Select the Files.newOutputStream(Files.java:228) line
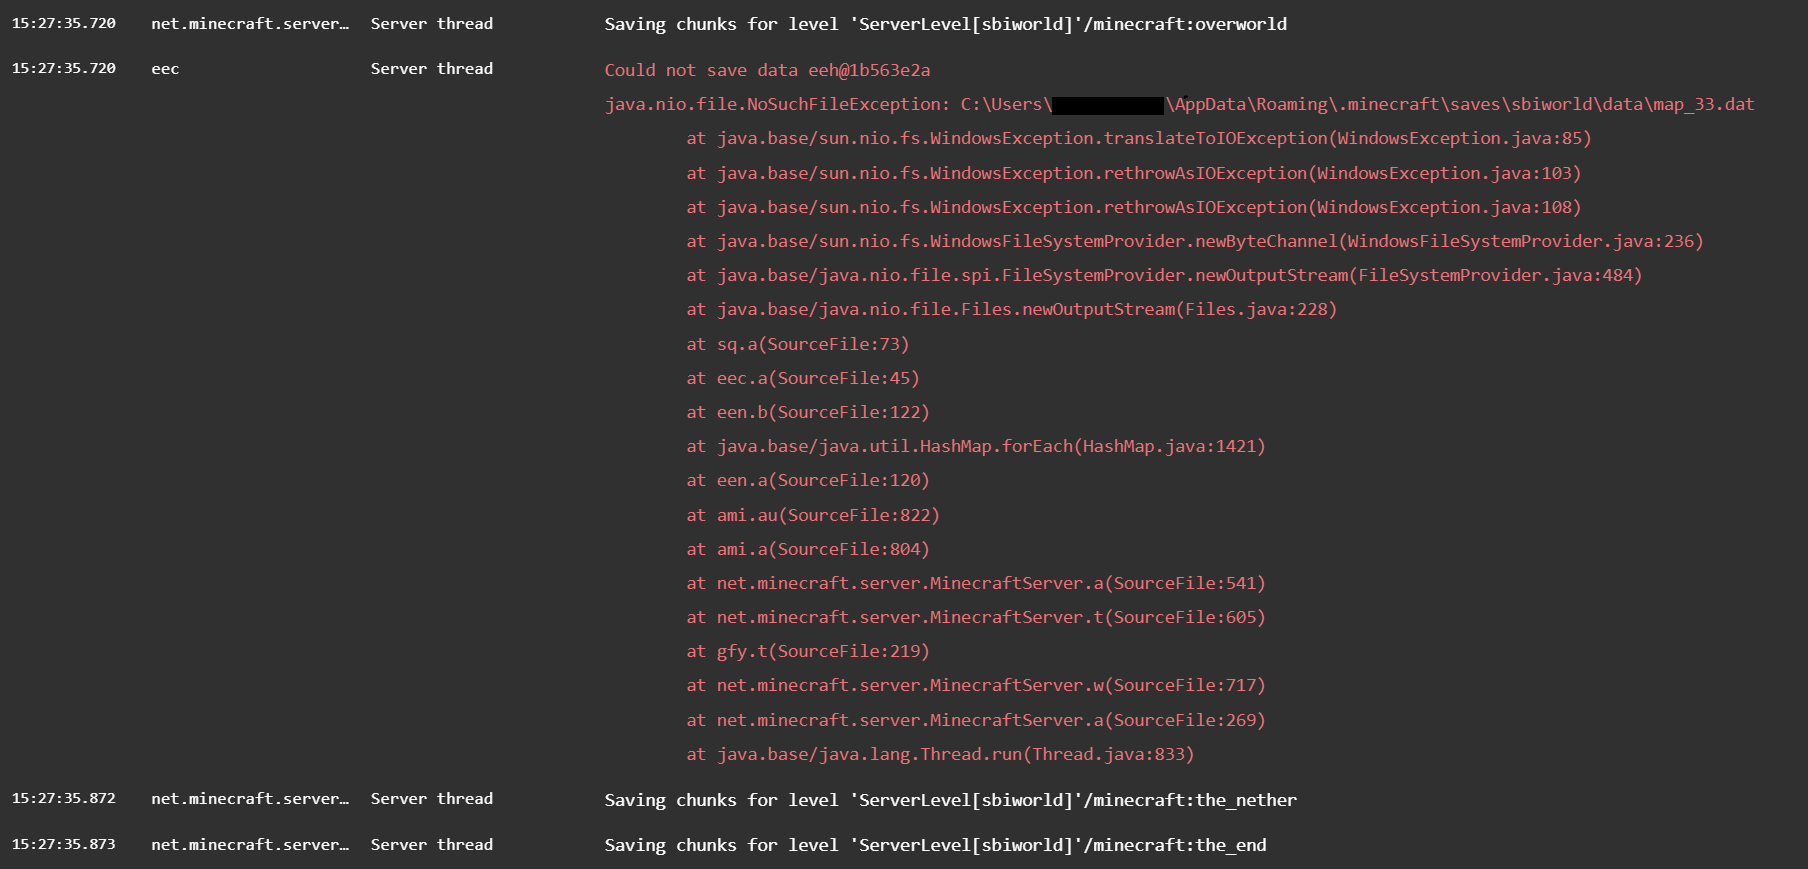 (1011, 309)
